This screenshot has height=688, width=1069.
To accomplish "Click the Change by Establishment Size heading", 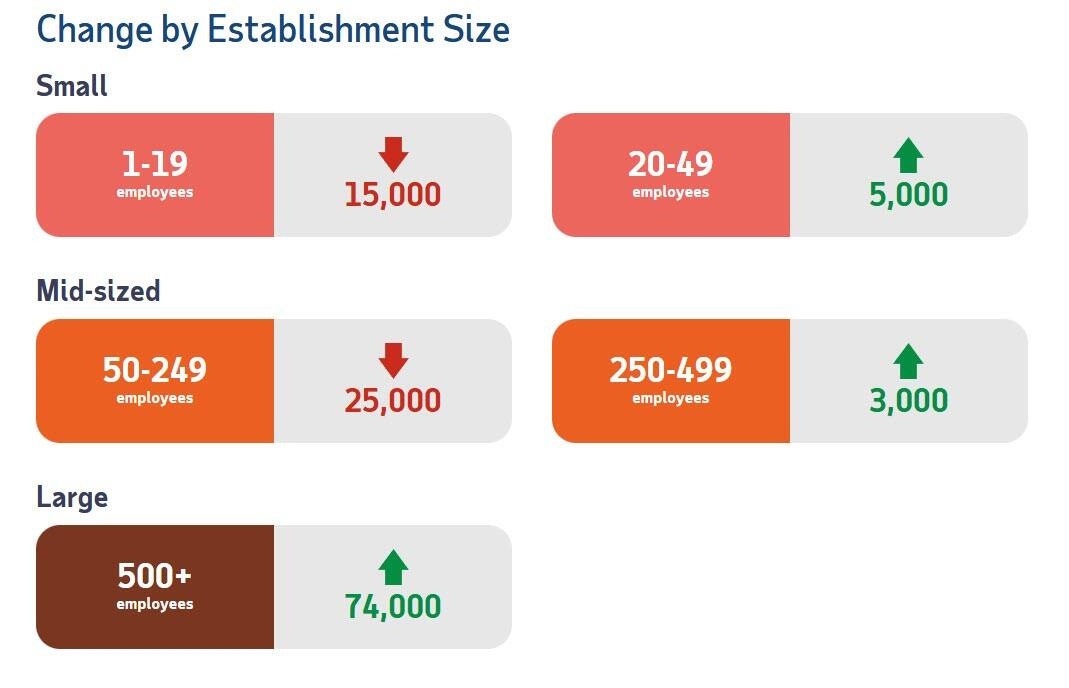I will (273, 29).
